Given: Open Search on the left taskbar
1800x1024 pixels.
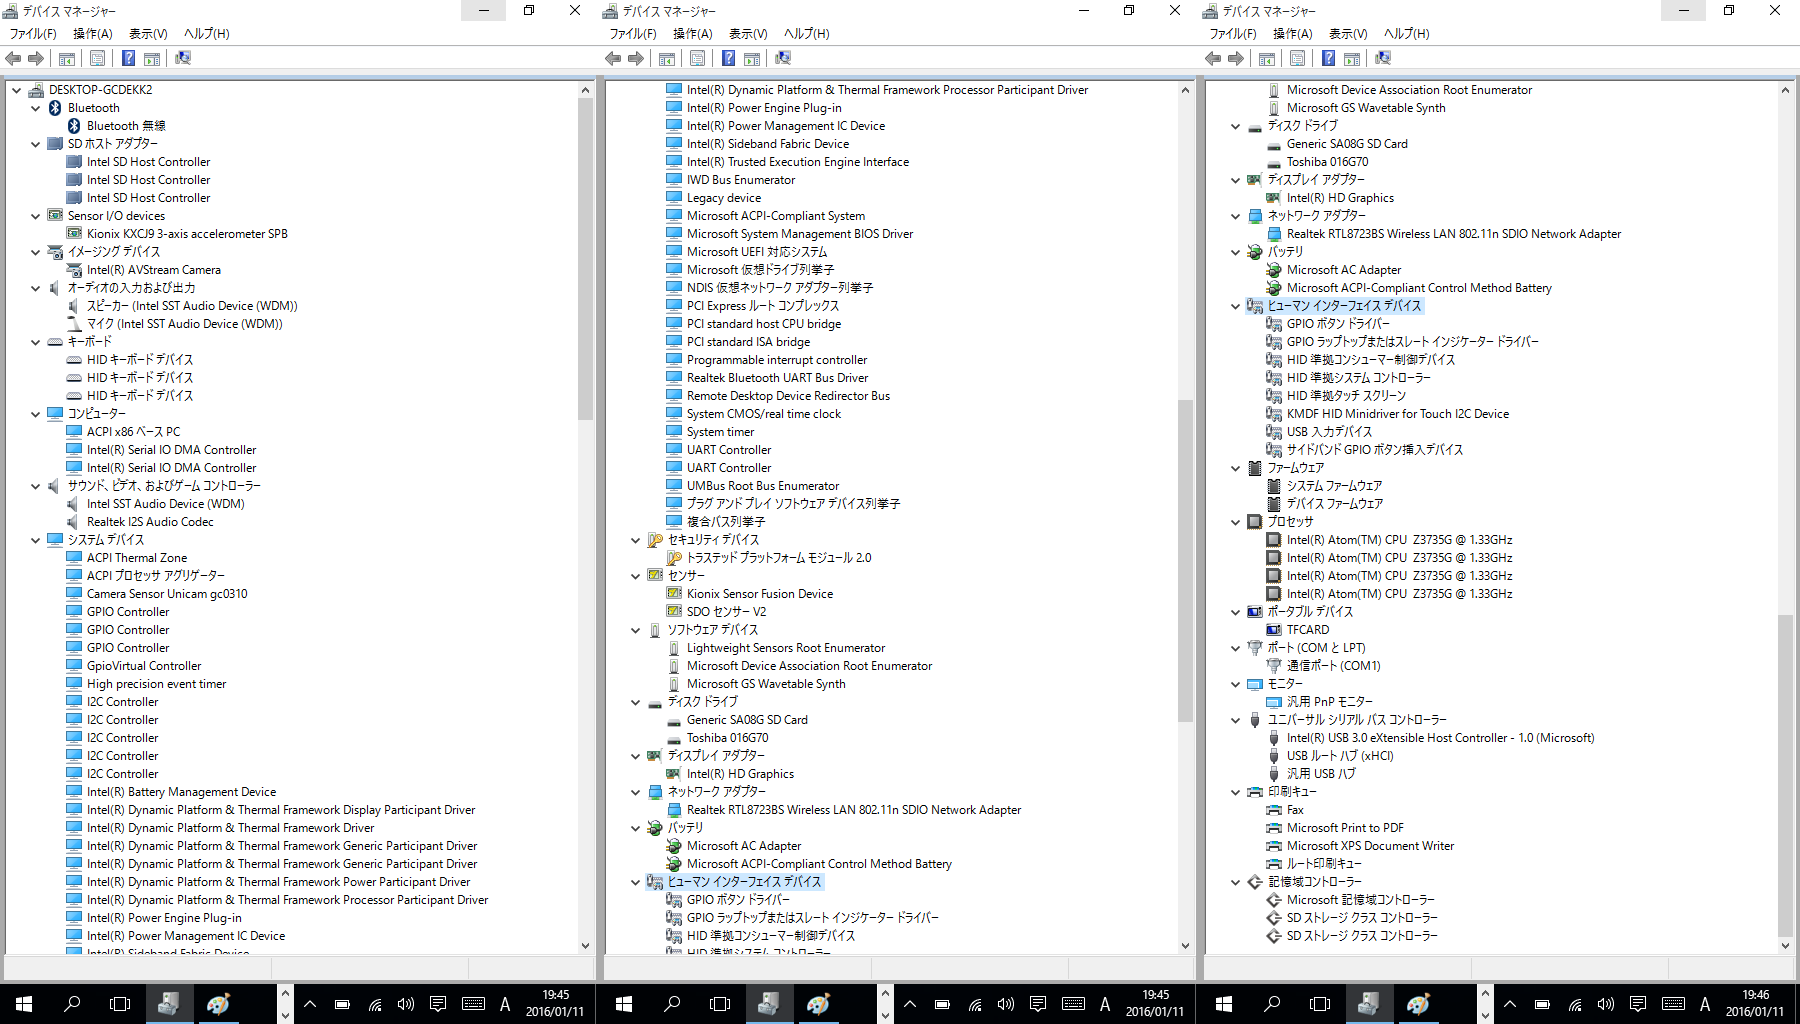Looking at the screenshot, I should (72, 1004).
